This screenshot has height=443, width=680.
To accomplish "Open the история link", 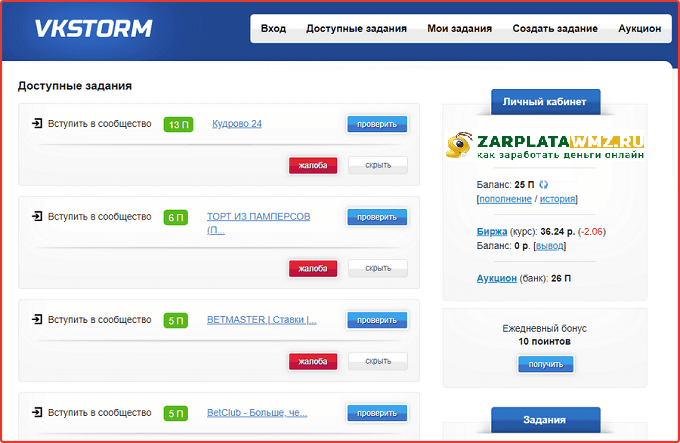I will (x=557, y=199).
